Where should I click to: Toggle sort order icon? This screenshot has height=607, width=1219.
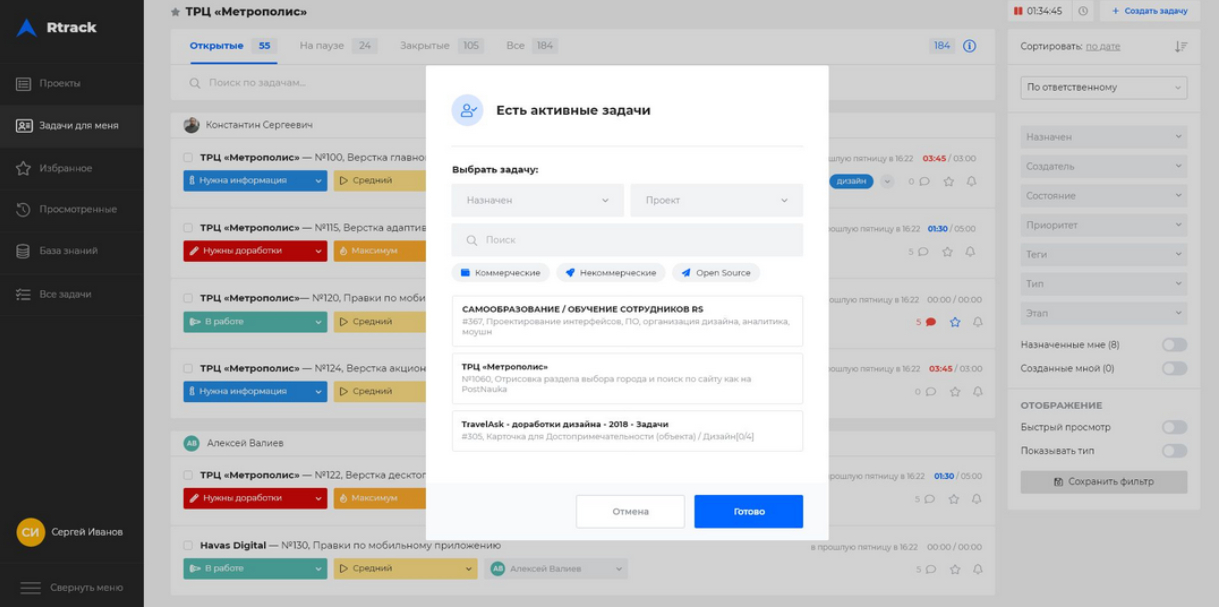coord(1181,47)
